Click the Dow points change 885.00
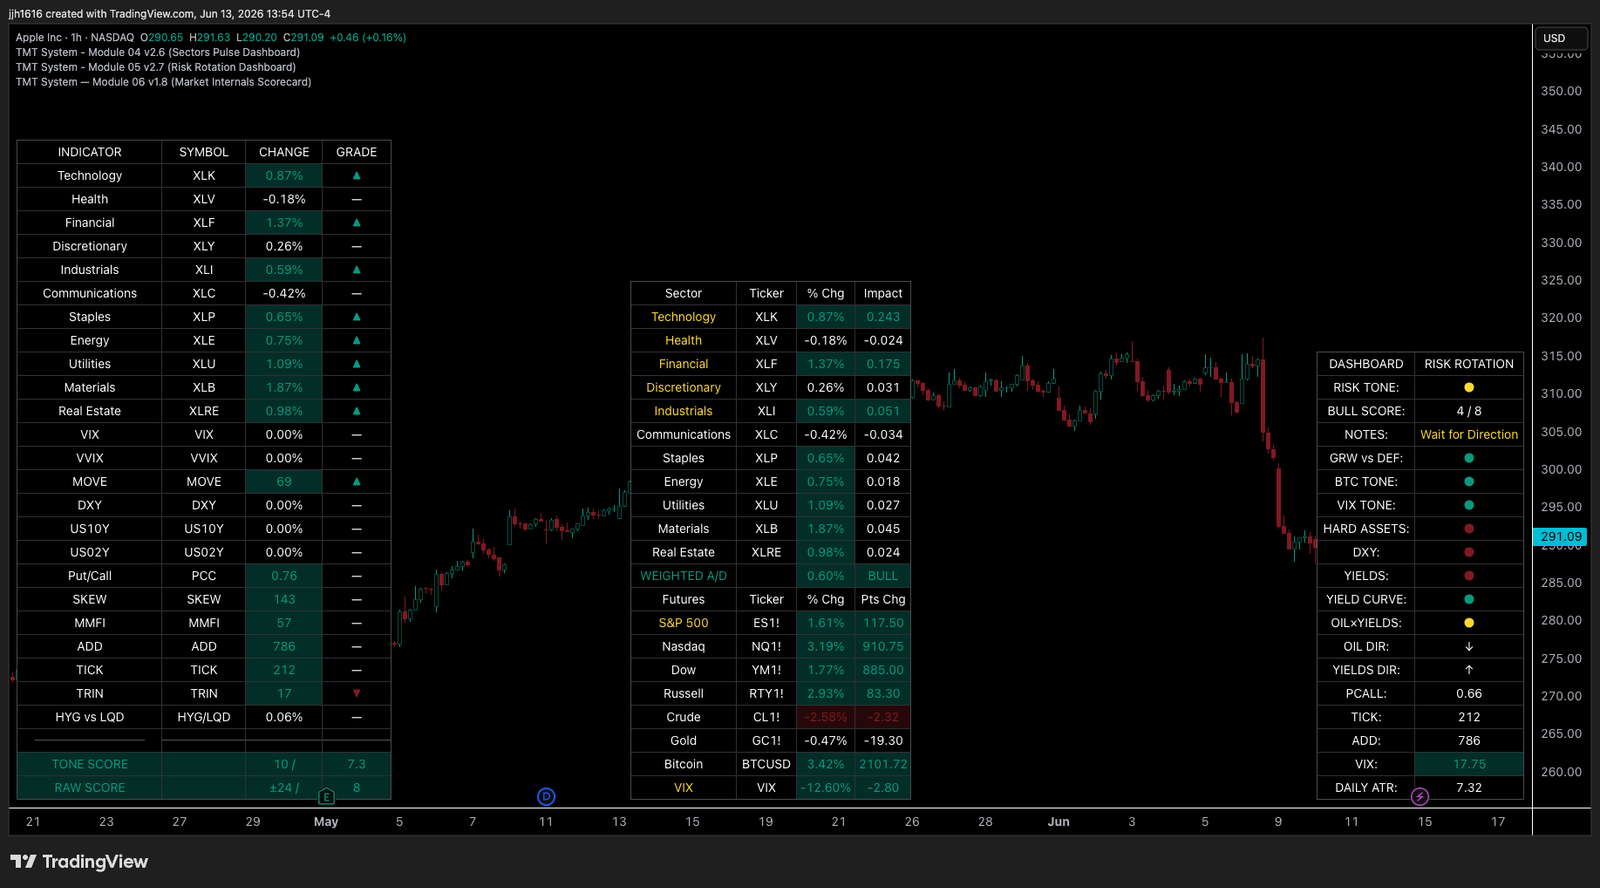 [x=883, y=670]
